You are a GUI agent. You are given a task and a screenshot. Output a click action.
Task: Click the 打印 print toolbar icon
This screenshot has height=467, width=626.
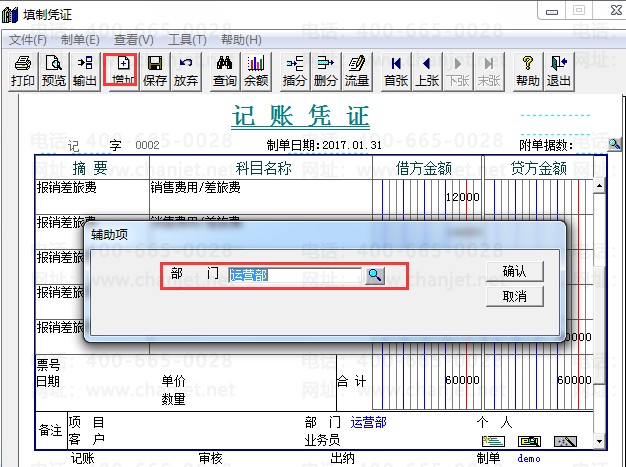pos(23,71)
